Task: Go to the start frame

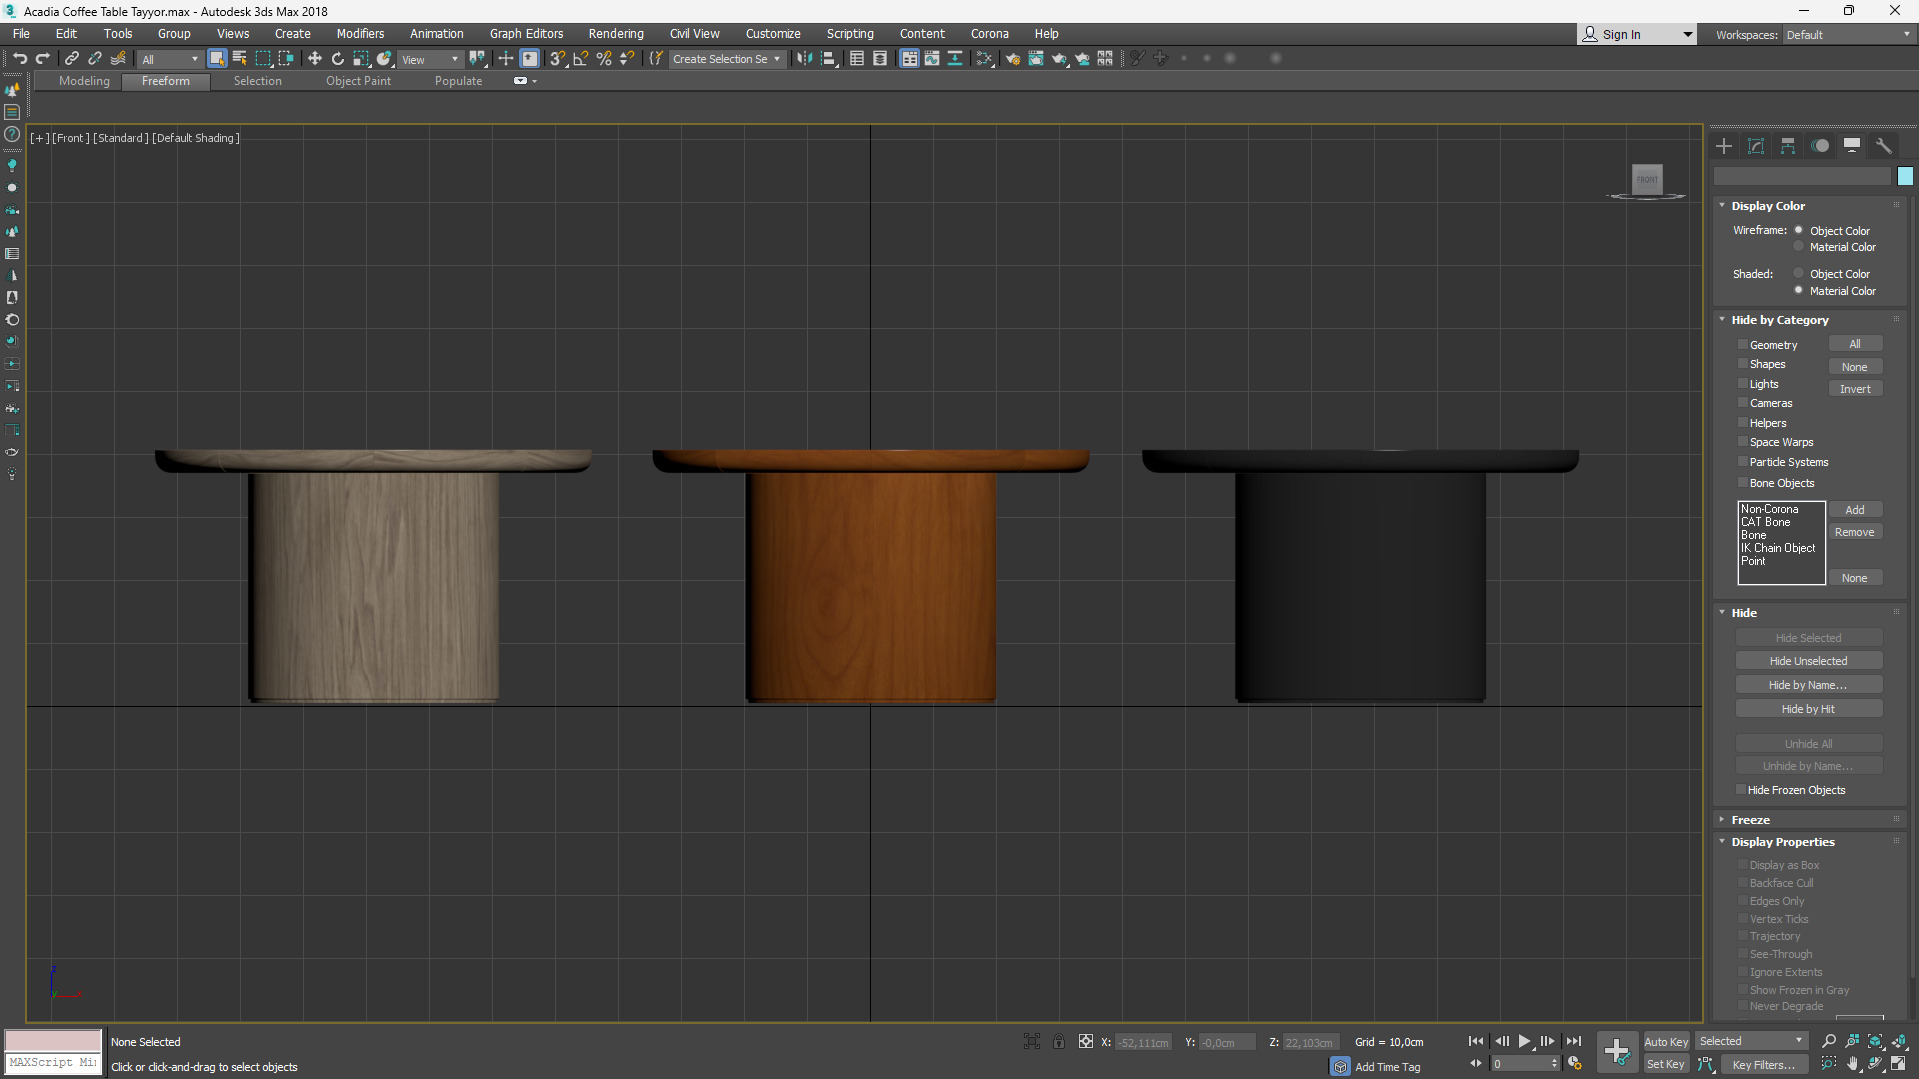Action: coord(1476,1041)
